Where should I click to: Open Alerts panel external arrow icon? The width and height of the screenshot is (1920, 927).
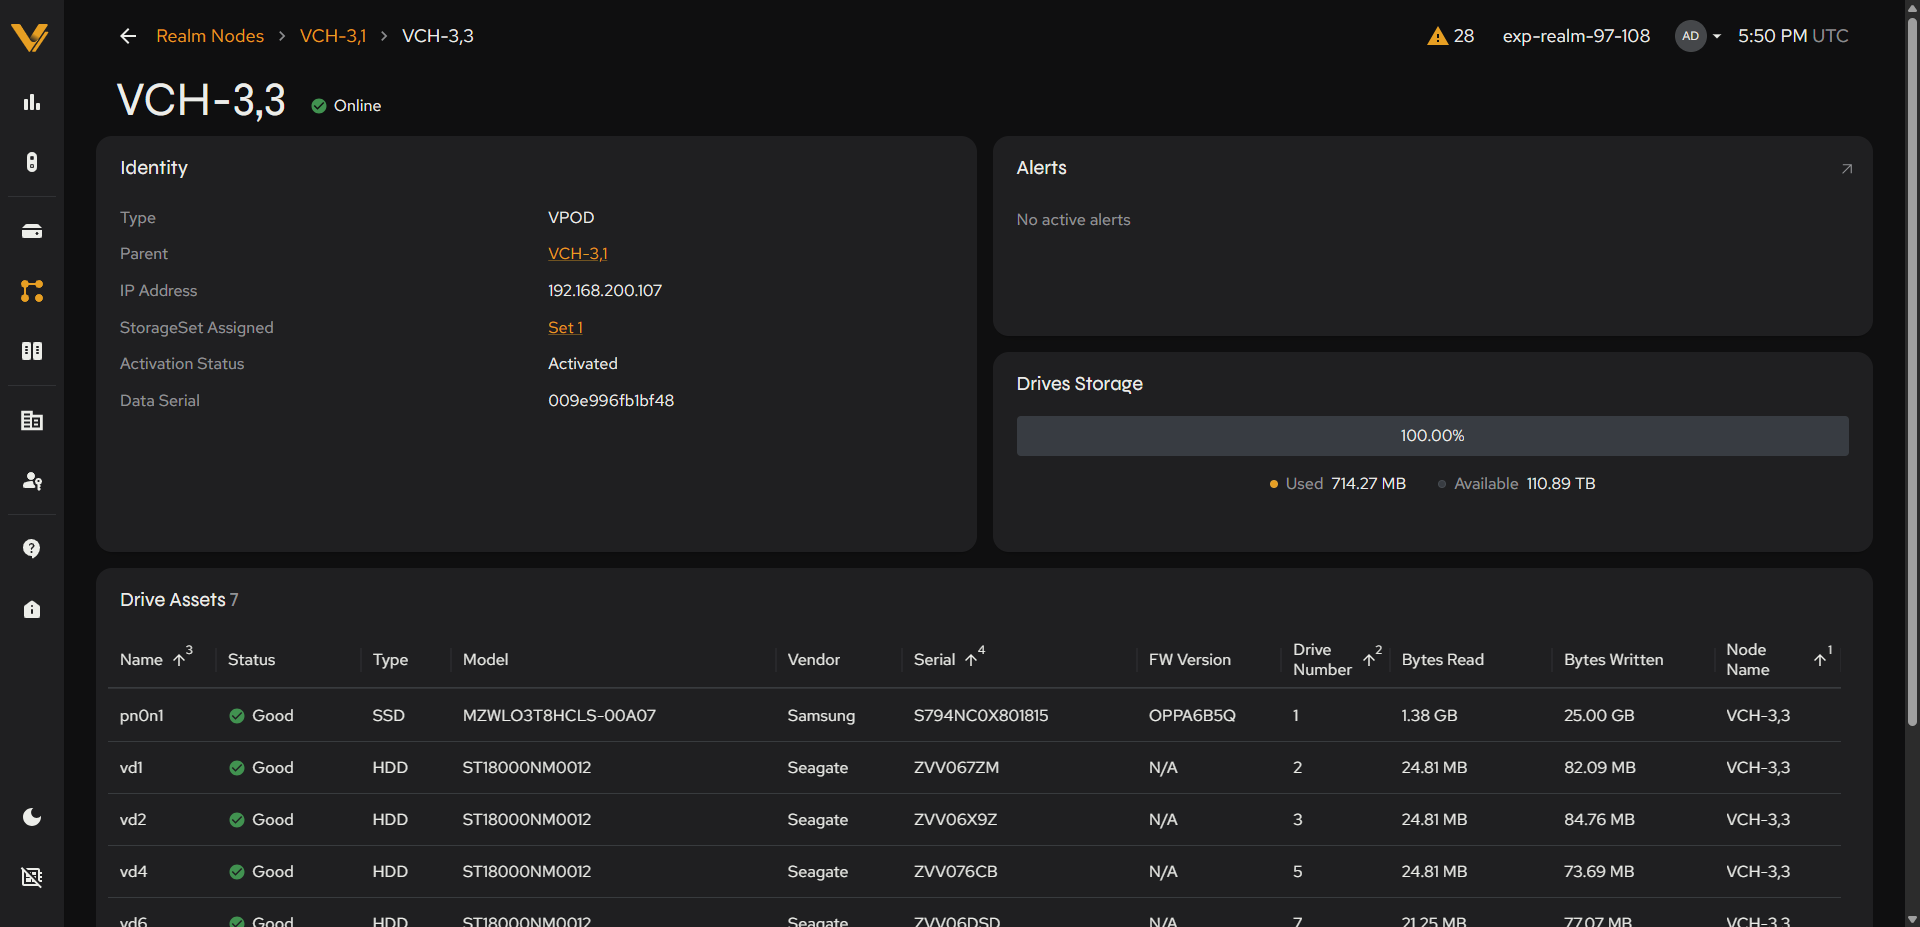click(x=1847, y=169)
